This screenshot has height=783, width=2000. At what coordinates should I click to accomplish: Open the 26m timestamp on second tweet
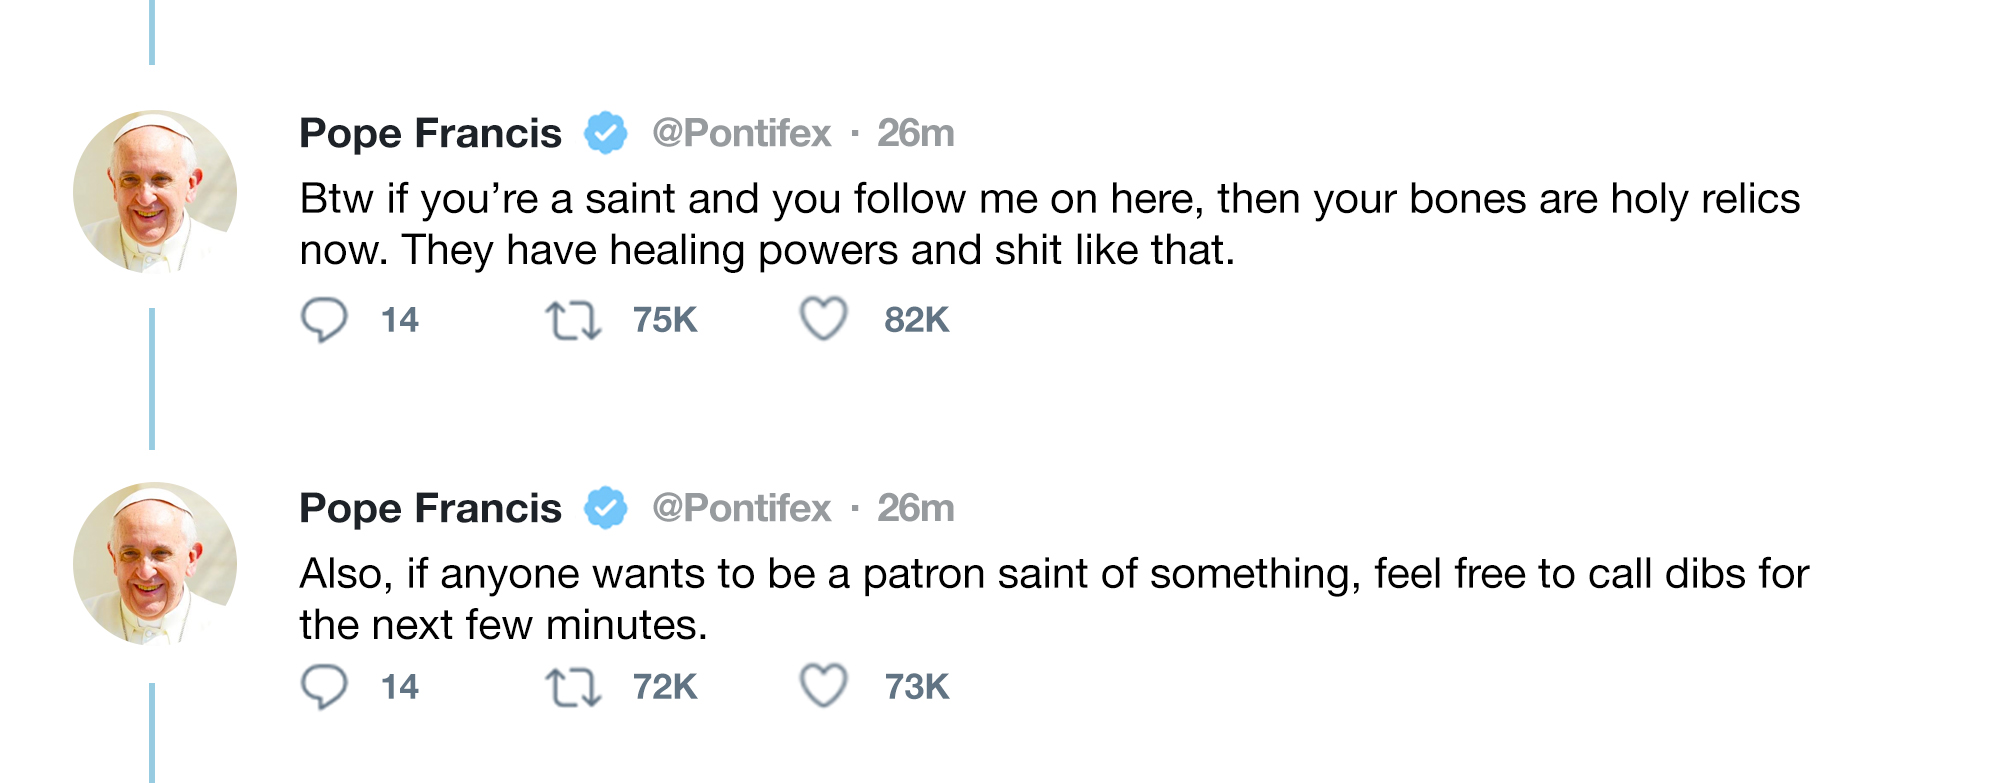click(x=916, y=508)
